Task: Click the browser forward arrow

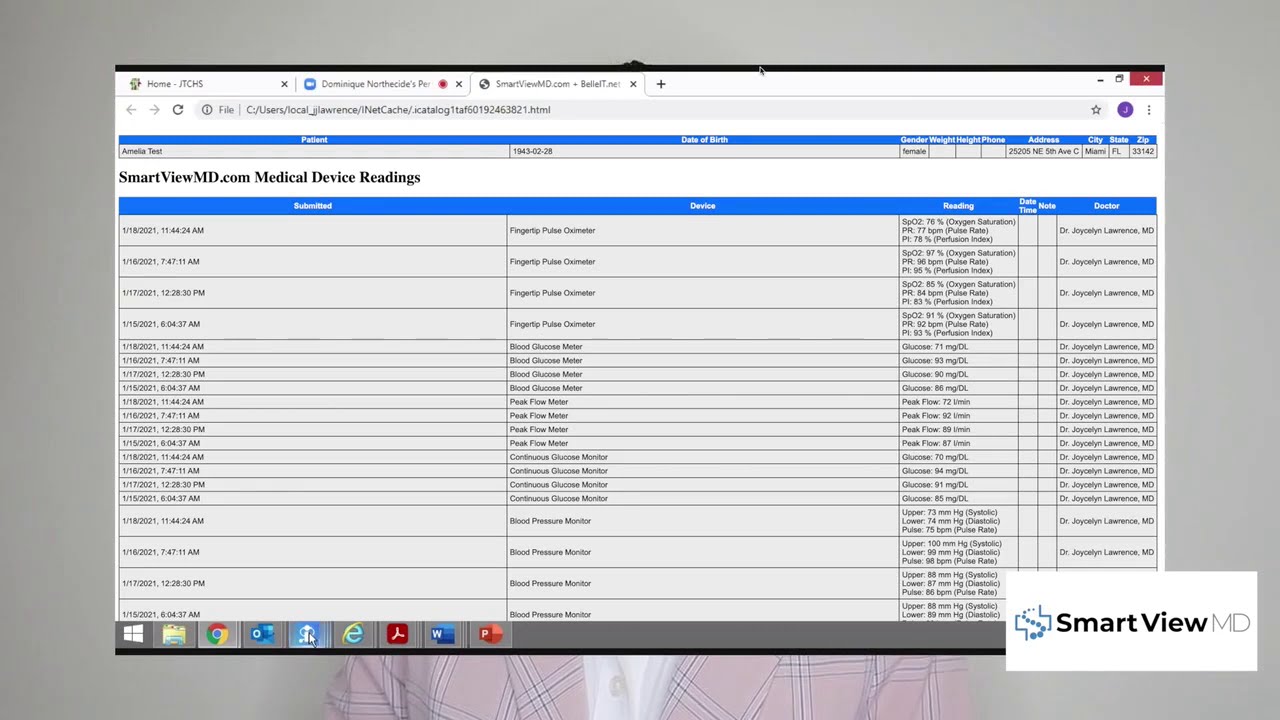Action: (154, 110)
